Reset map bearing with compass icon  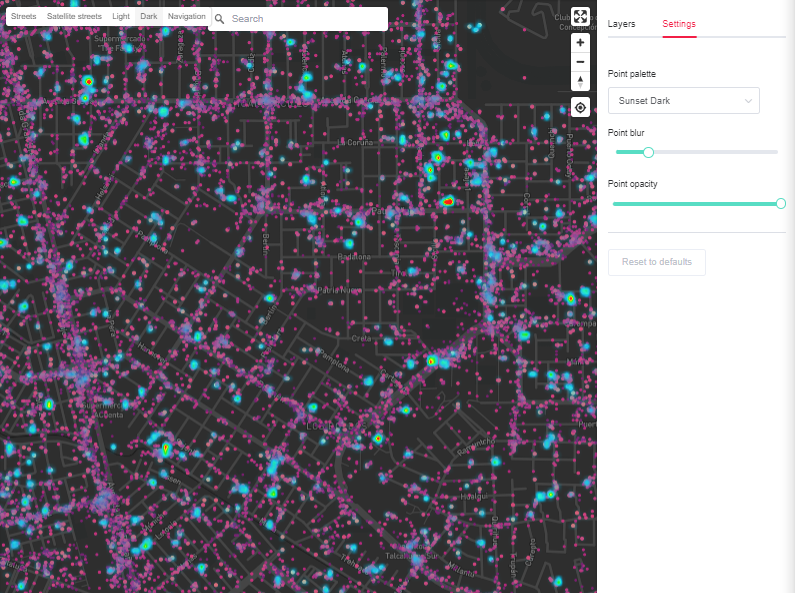[580, 81]
